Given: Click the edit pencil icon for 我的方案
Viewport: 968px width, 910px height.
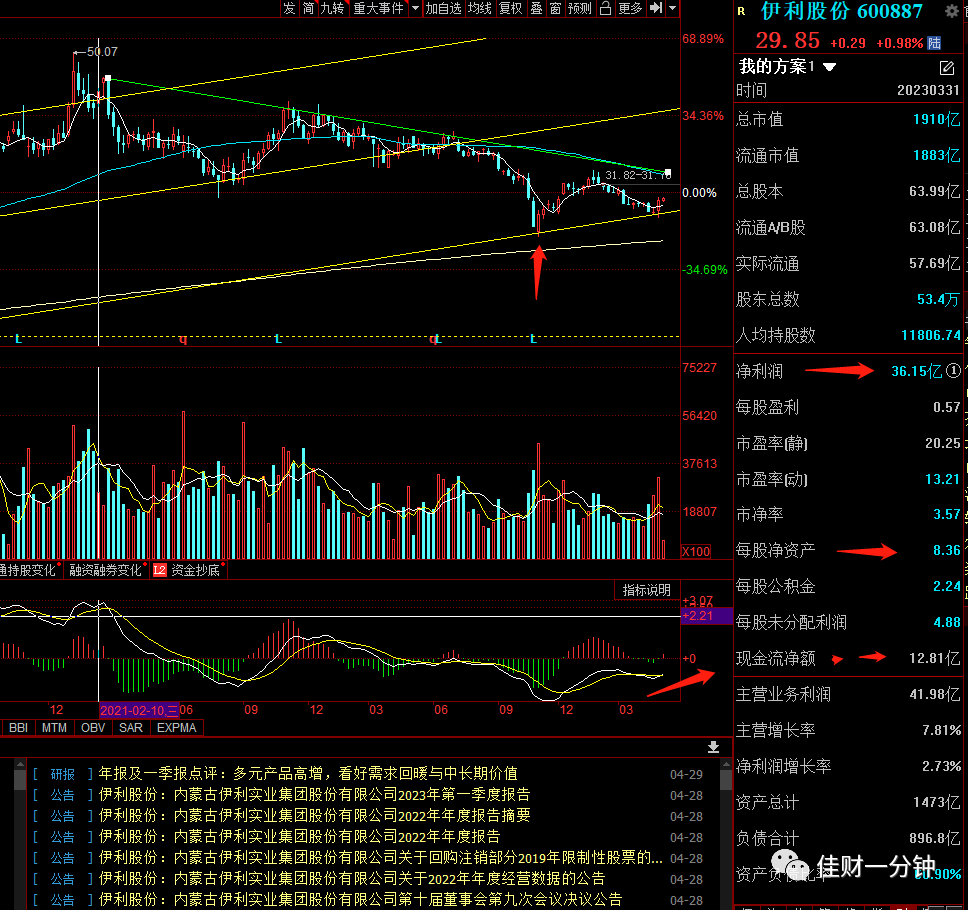Looking at the screenshot, I should coord(946,67).
